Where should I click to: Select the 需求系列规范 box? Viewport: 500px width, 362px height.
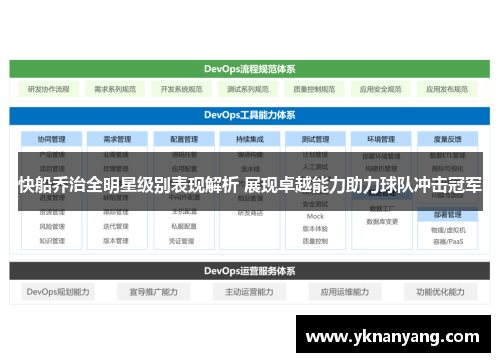[115, 89]
